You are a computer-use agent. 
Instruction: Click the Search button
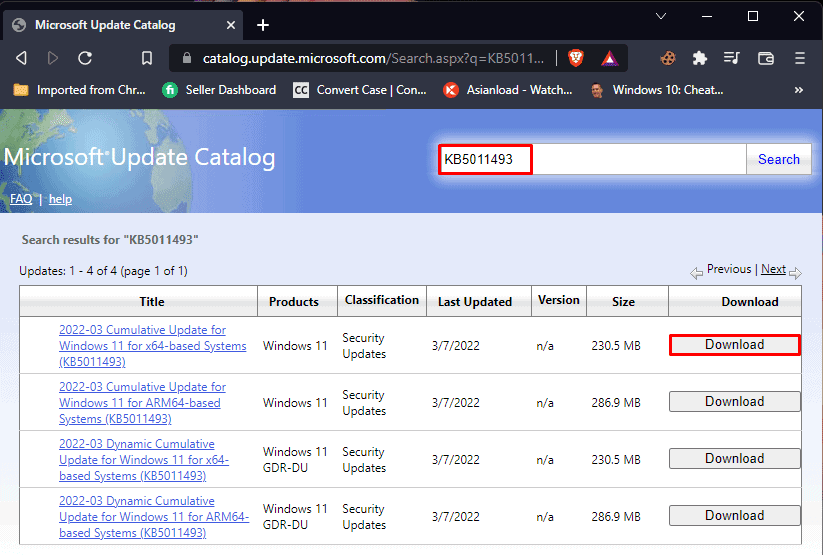(x=778, y=159)
